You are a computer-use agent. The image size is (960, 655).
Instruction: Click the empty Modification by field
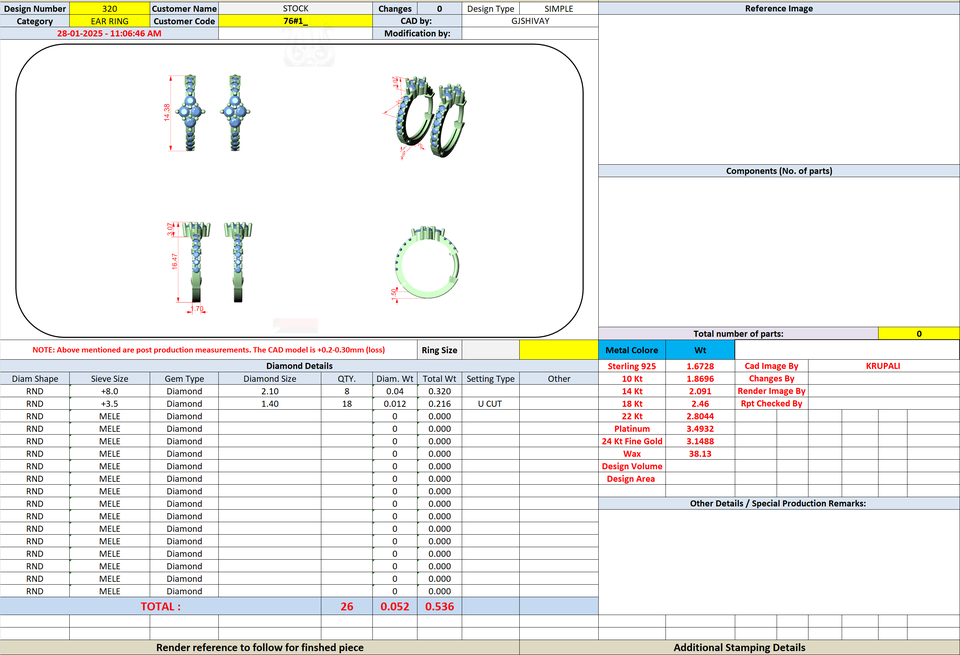(530, 34)
